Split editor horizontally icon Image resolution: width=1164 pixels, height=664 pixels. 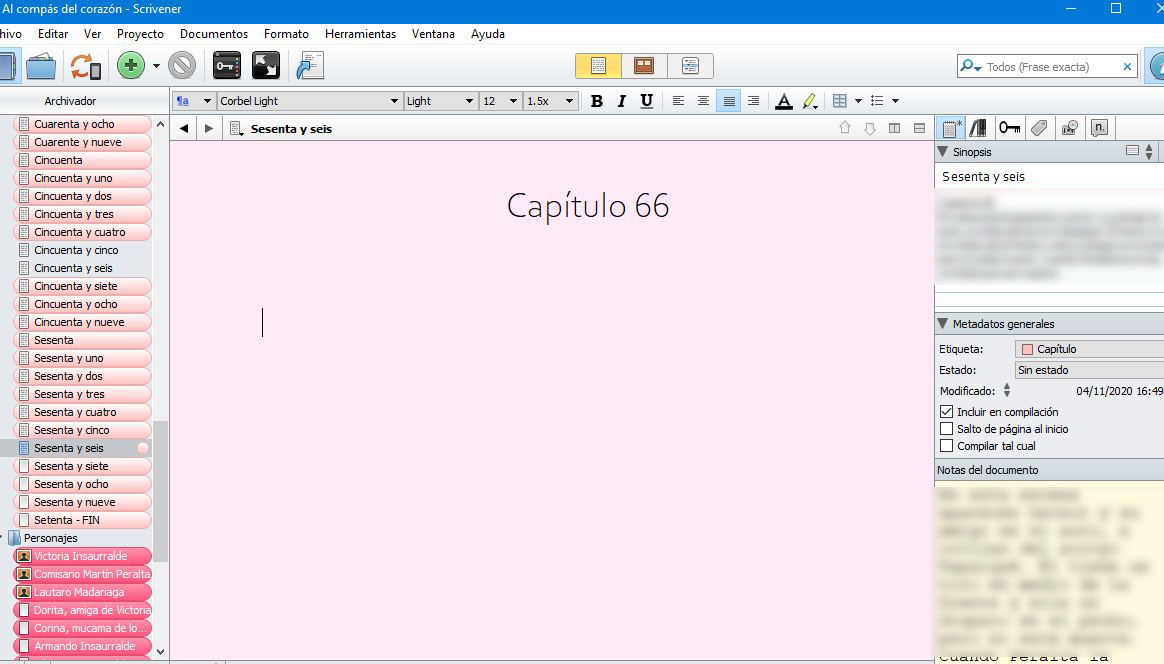[x=919, y=128]
